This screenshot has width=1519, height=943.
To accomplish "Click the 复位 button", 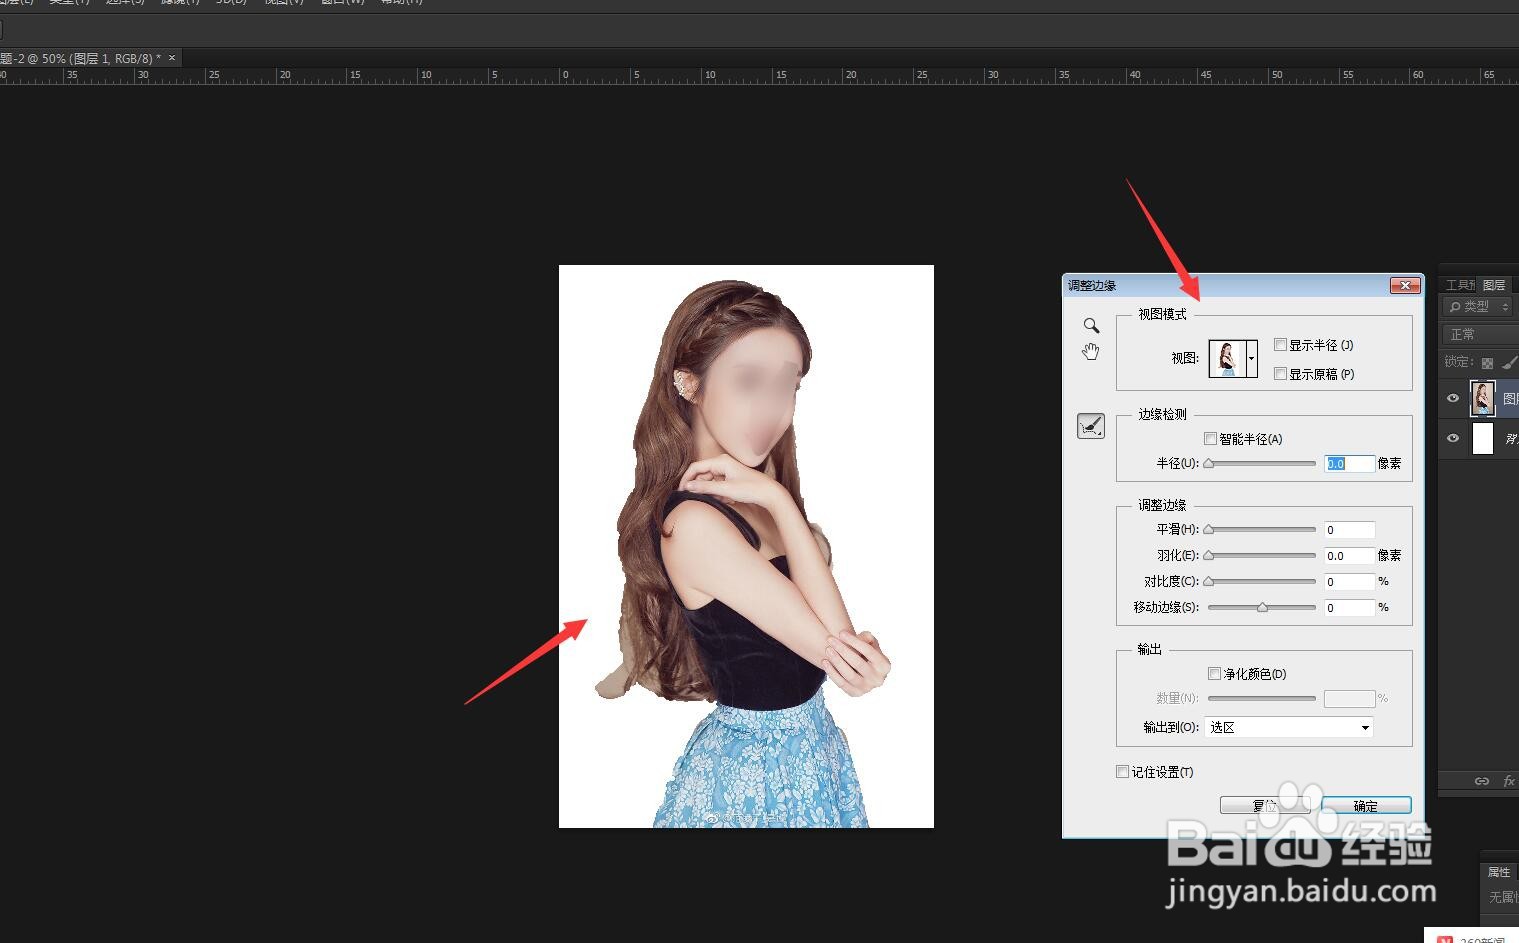I will pos(1265,806).
